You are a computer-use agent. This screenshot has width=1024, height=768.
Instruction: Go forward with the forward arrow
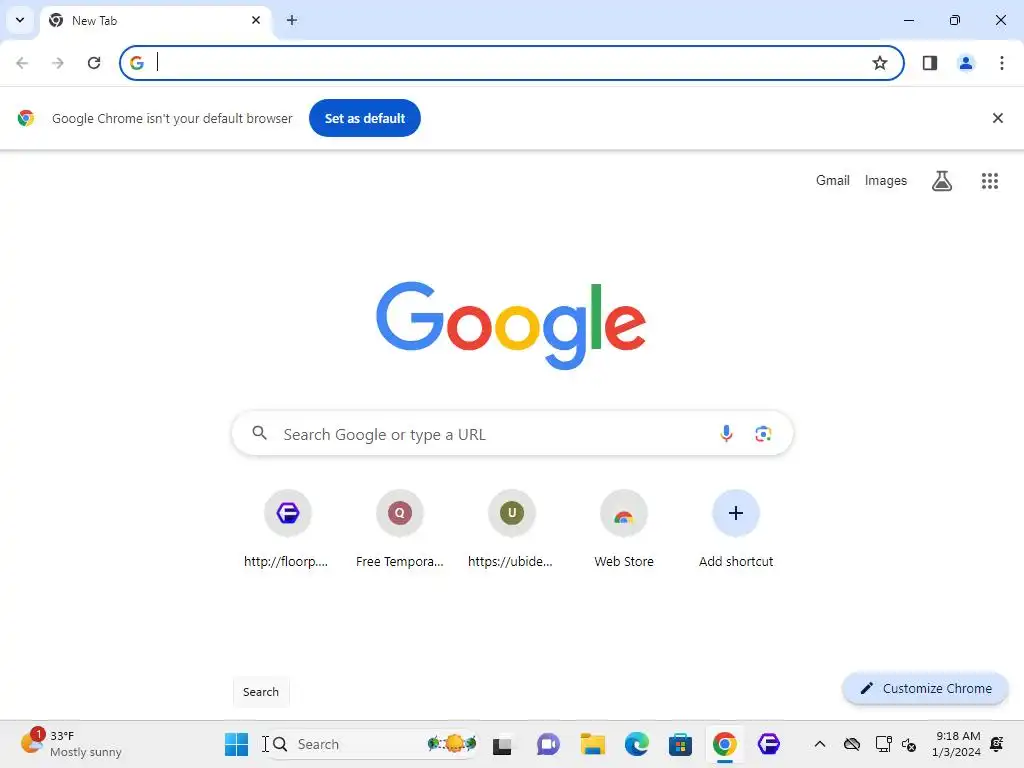[58, 63]
